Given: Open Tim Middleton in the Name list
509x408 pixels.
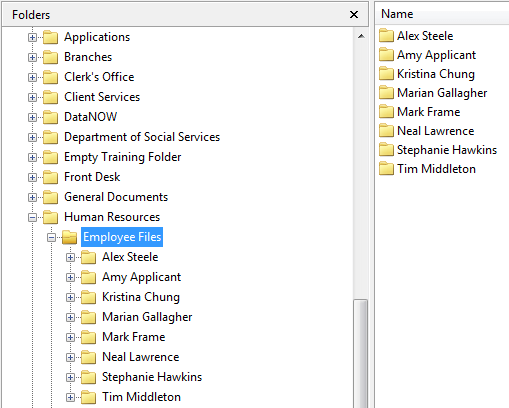Looking at the screenshot, I should [x=436, y=169].
